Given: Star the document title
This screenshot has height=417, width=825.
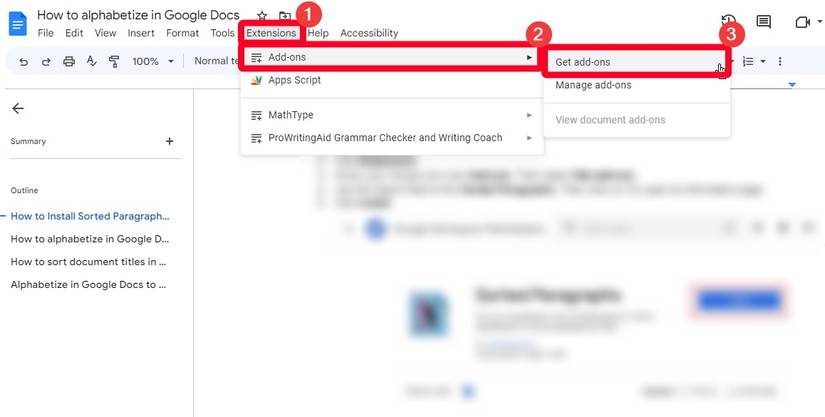Looking at the screenshot, I should pyautogui.click(x=262, y=16).
